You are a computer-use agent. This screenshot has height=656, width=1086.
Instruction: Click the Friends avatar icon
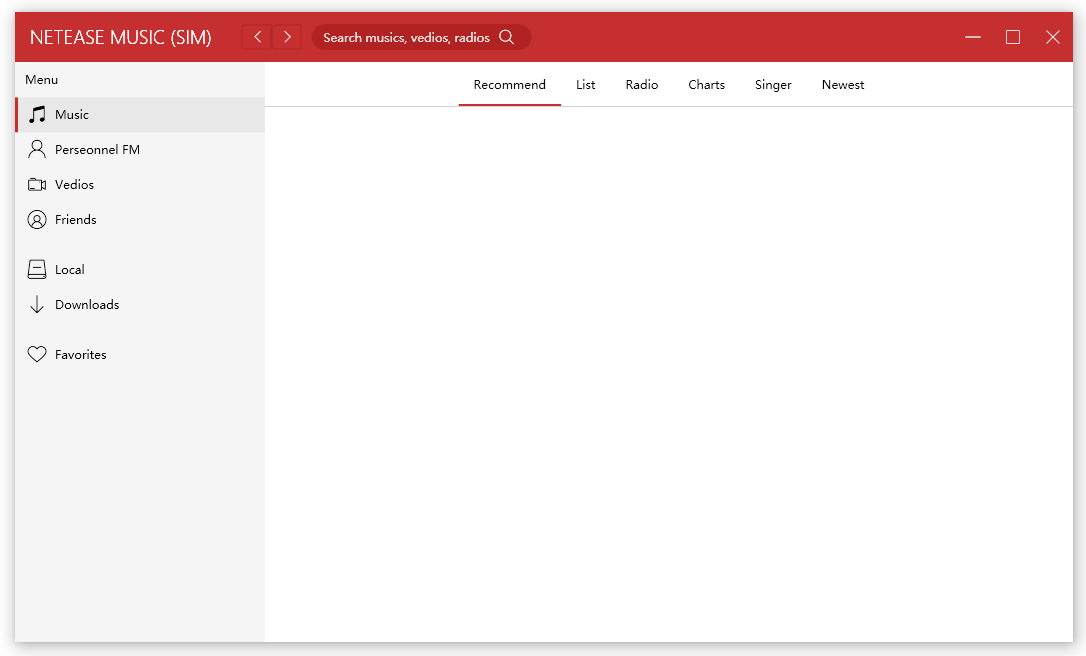(37, 220)
